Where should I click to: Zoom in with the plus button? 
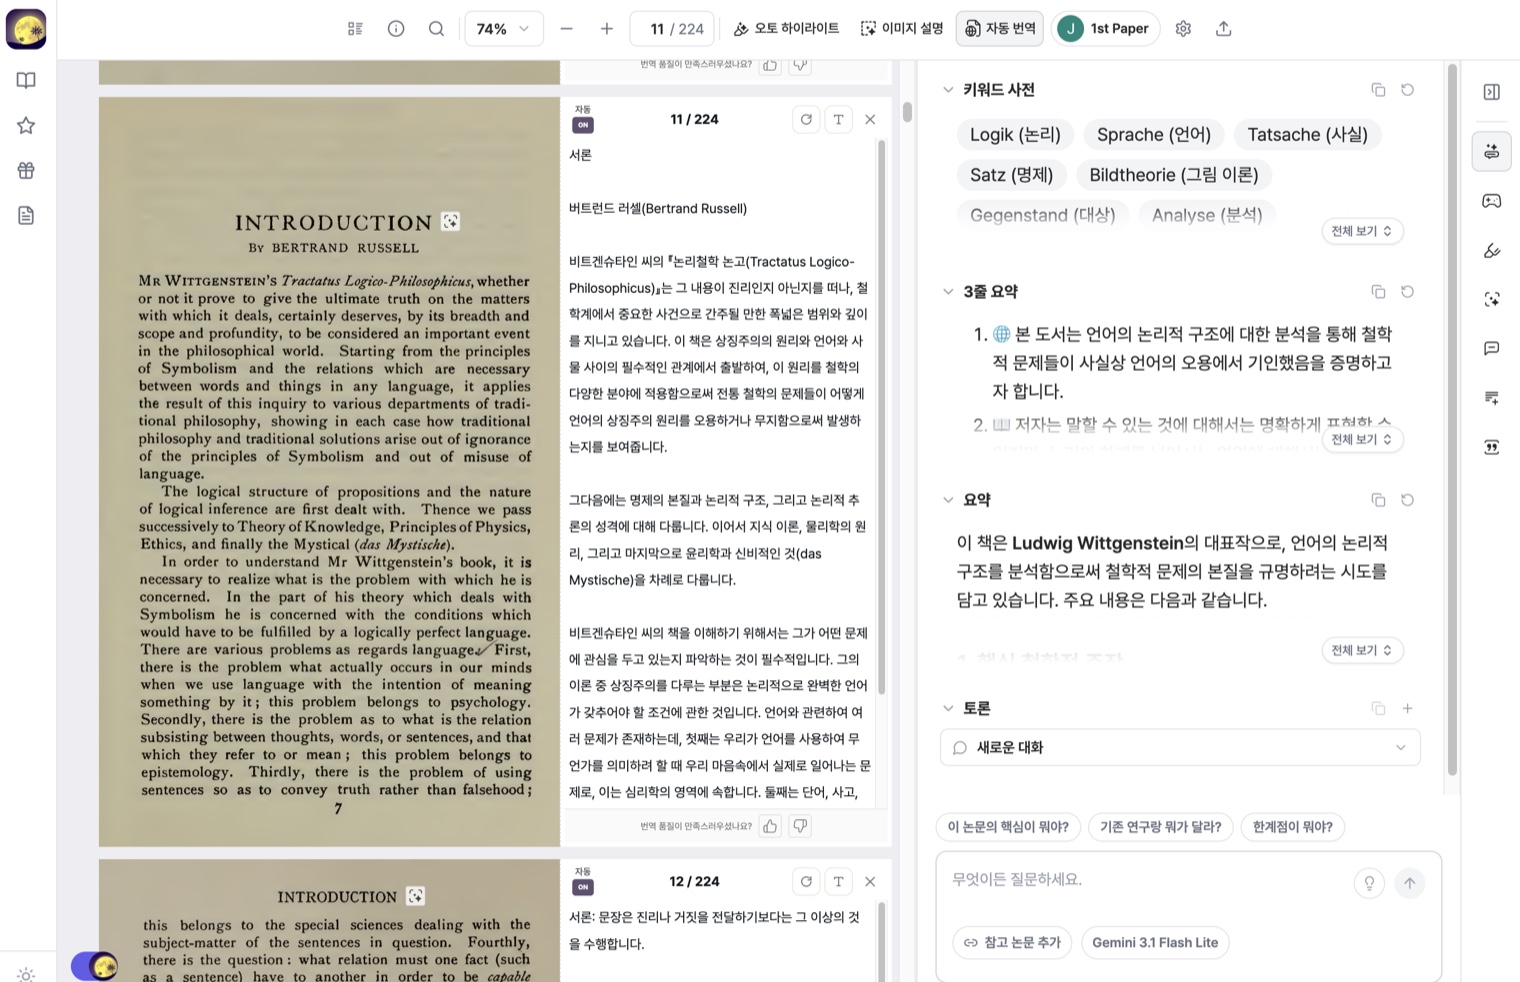tap(607, 29)
